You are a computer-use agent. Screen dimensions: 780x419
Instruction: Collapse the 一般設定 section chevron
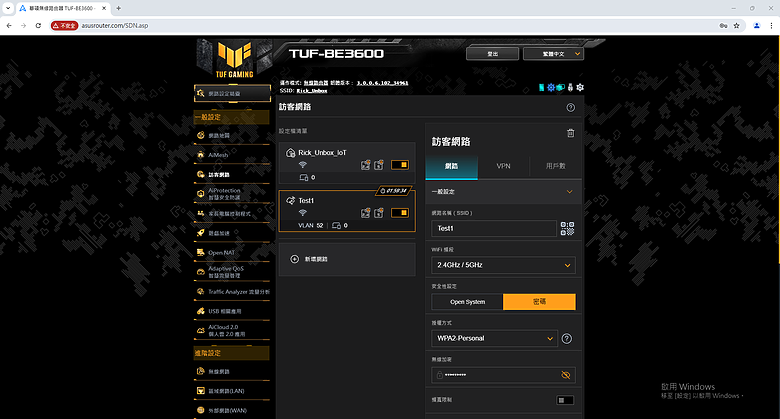pos(570,192)
